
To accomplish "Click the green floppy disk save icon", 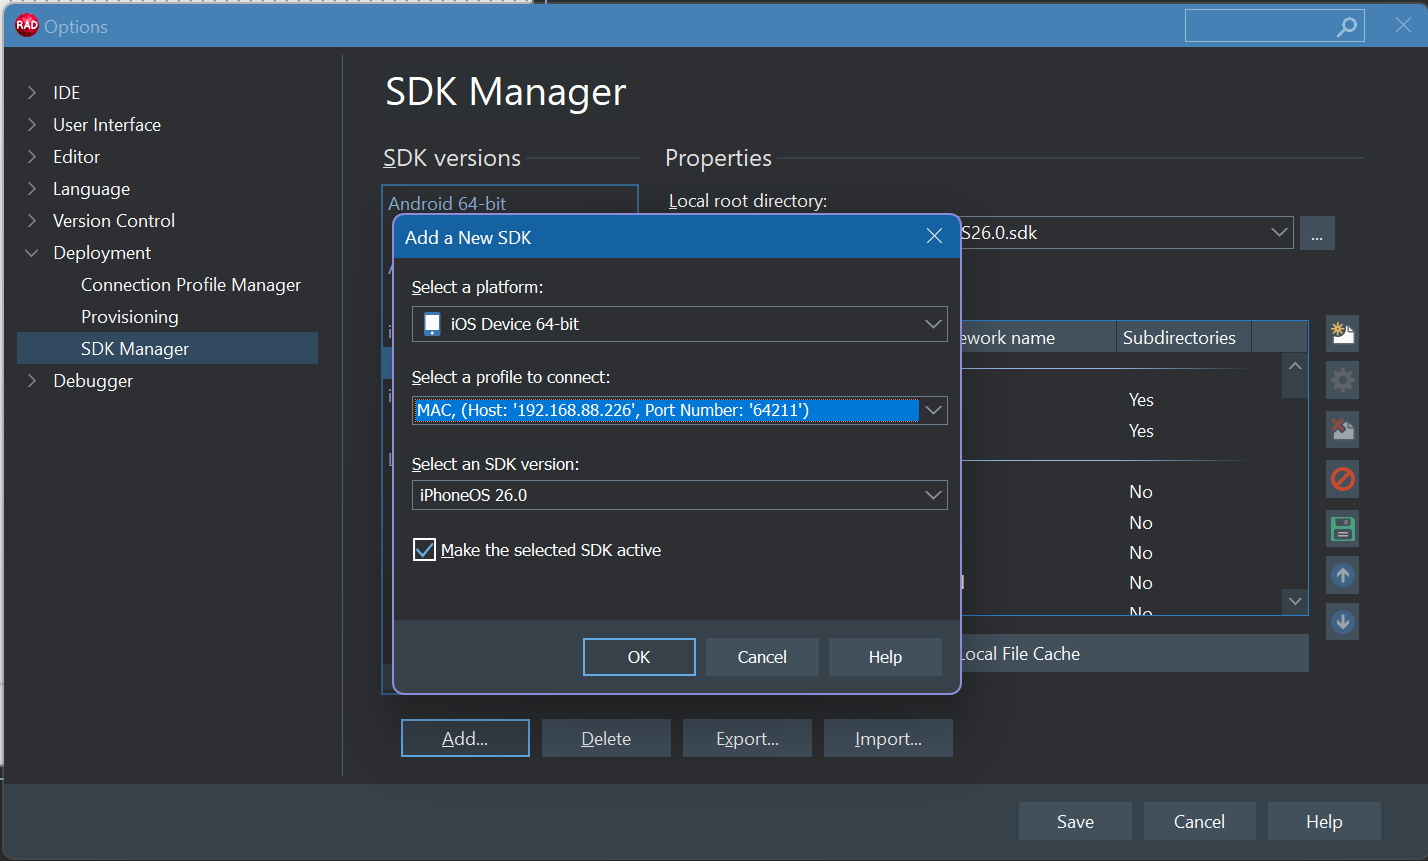I will (x=1342, y=527).
